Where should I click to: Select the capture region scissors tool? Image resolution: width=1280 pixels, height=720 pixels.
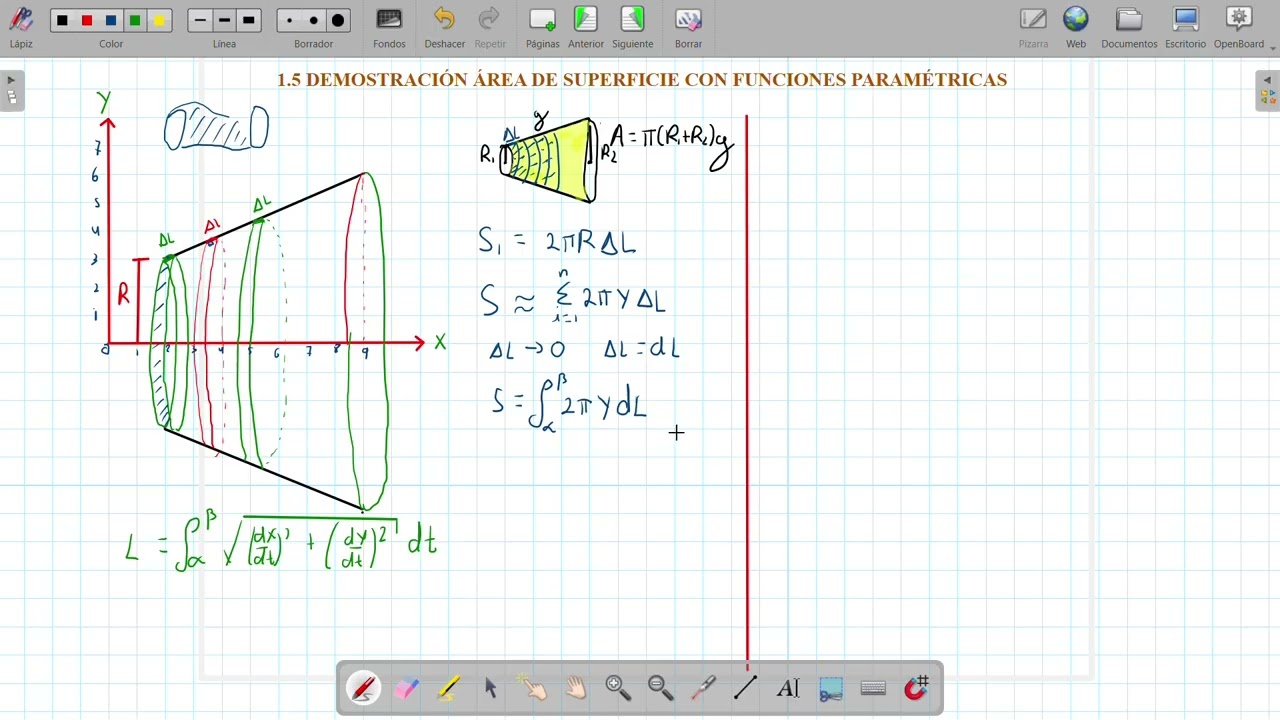tap(831, 688)
